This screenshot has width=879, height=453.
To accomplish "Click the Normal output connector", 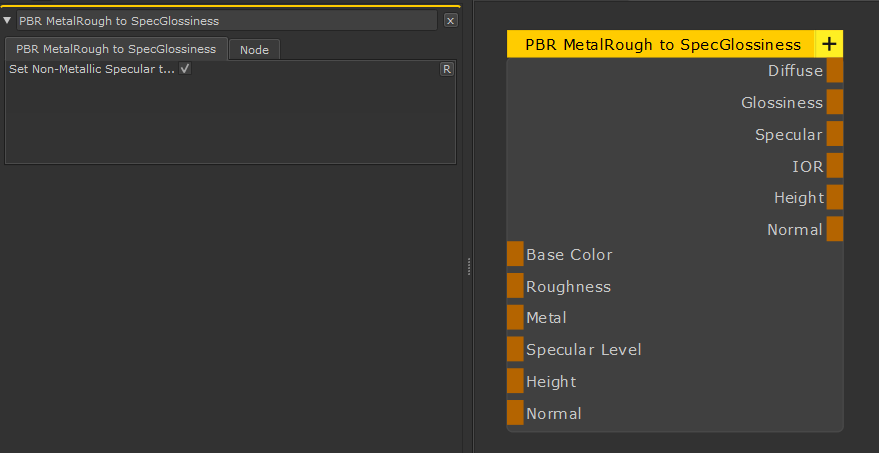I will tap(835, 229).
